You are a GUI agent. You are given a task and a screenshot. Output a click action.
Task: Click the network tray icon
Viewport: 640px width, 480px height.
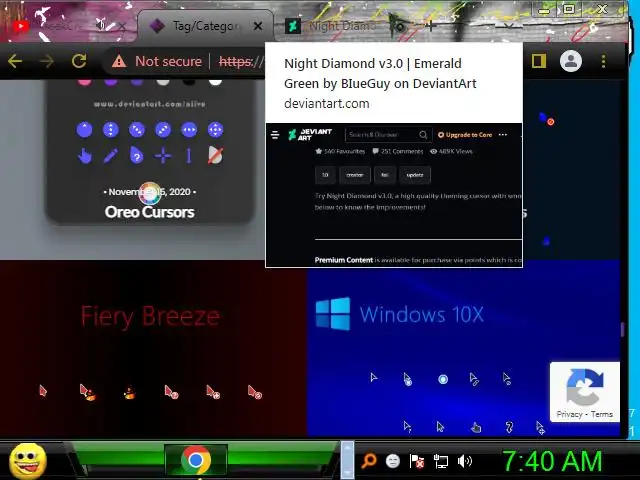click(441, 462)
